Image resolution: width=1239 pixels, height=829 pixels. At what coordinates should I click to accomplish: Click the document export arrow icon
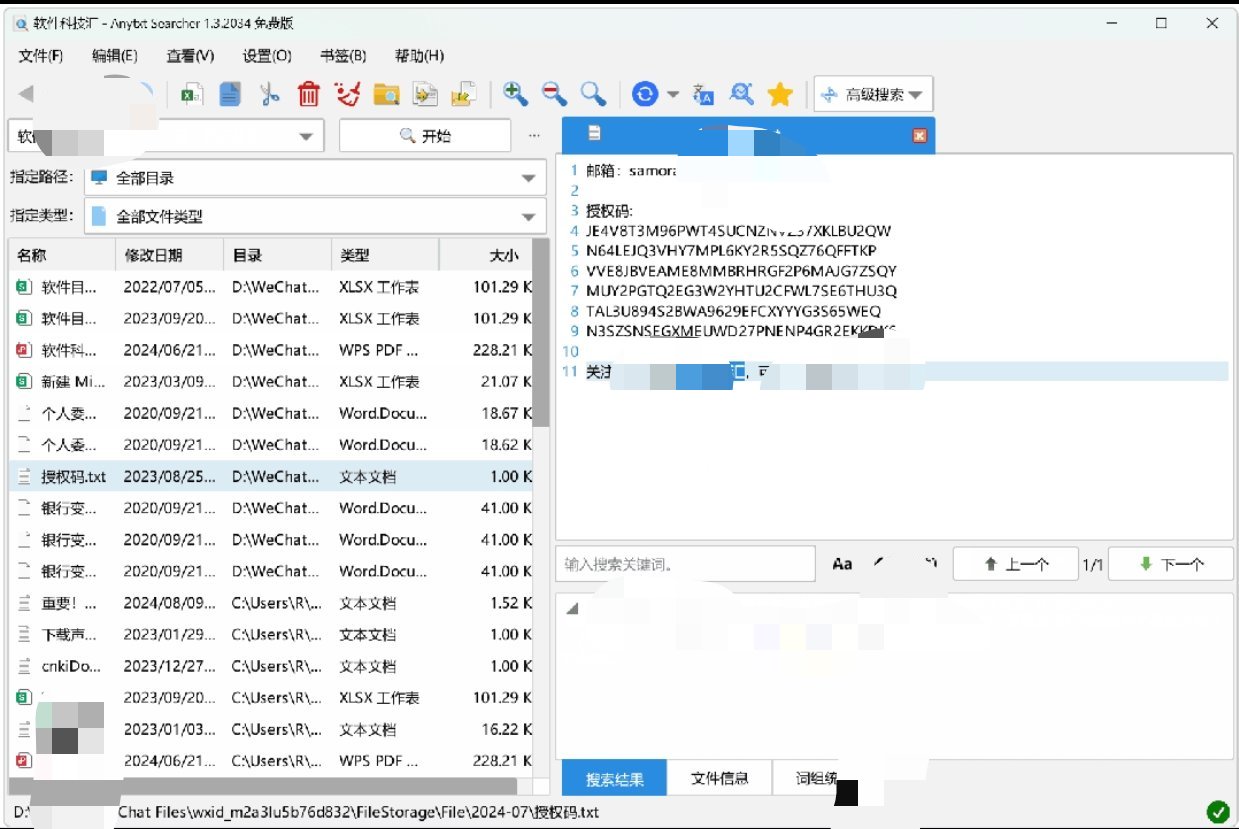pos(425,94)
